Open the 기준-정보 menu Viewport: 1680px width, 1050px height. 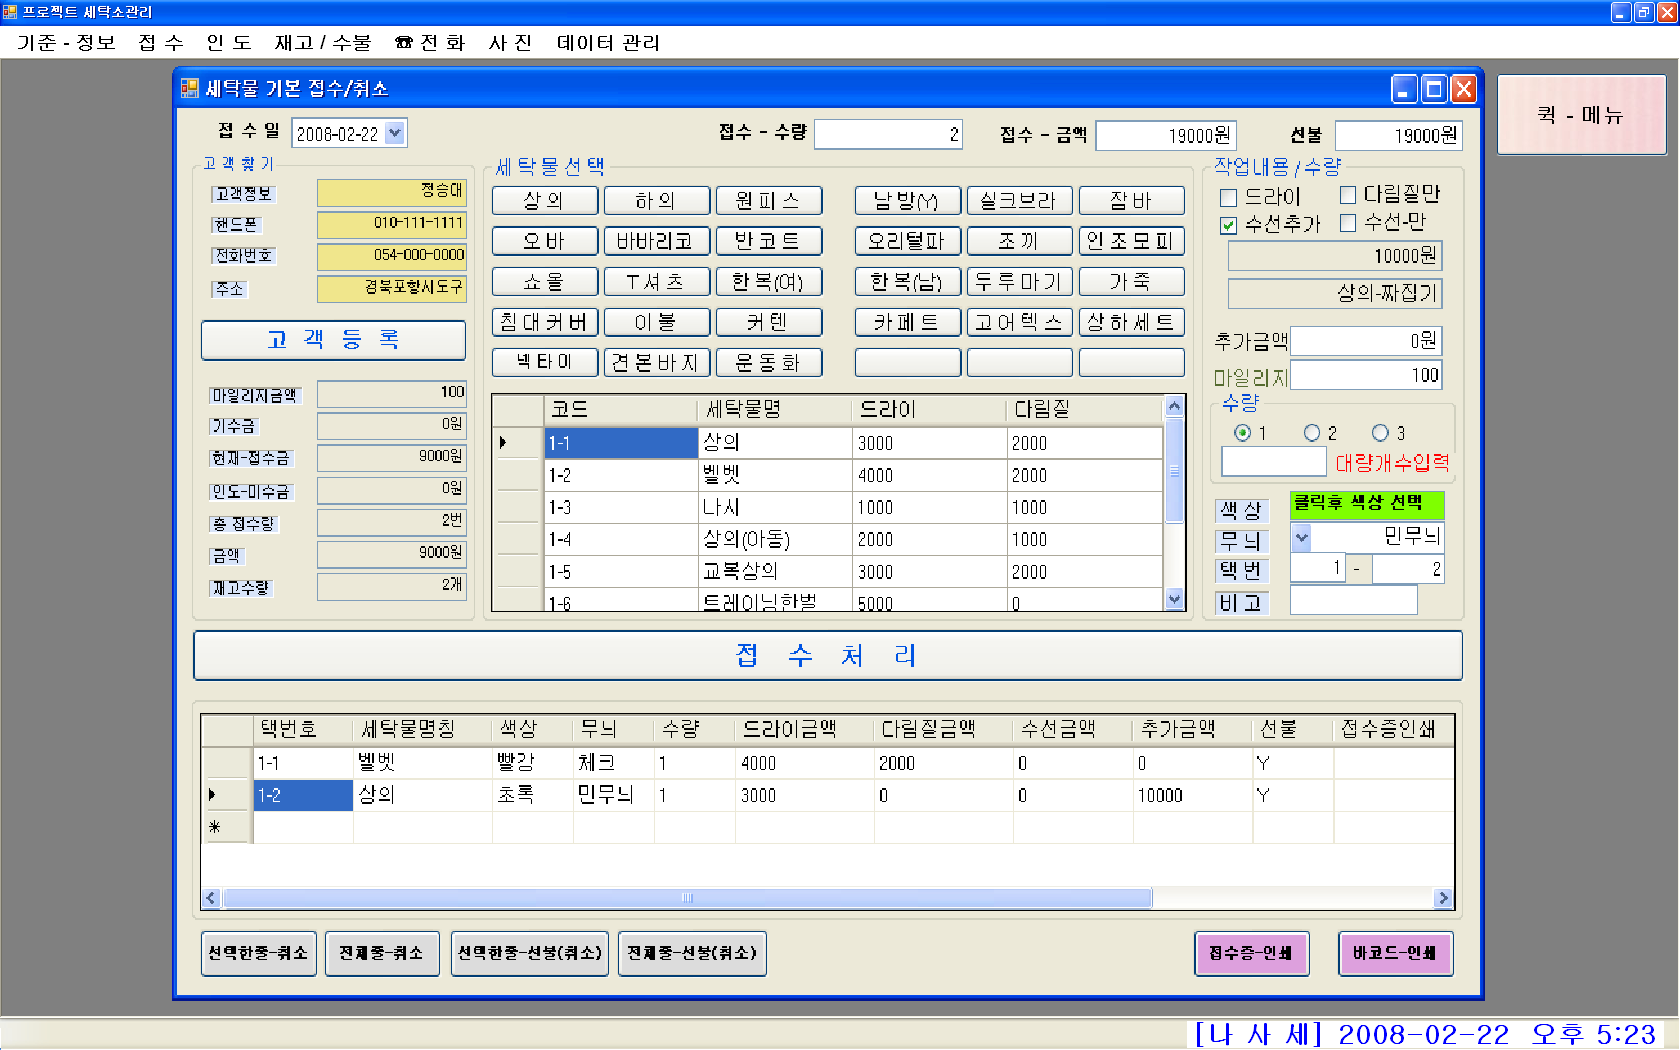[66, 43]
